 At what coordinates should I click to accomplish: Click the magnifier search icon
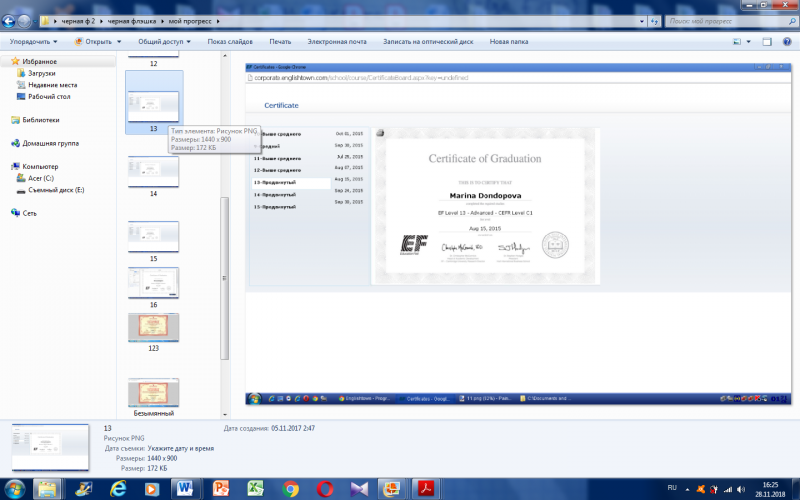click(x=792, y=21)
